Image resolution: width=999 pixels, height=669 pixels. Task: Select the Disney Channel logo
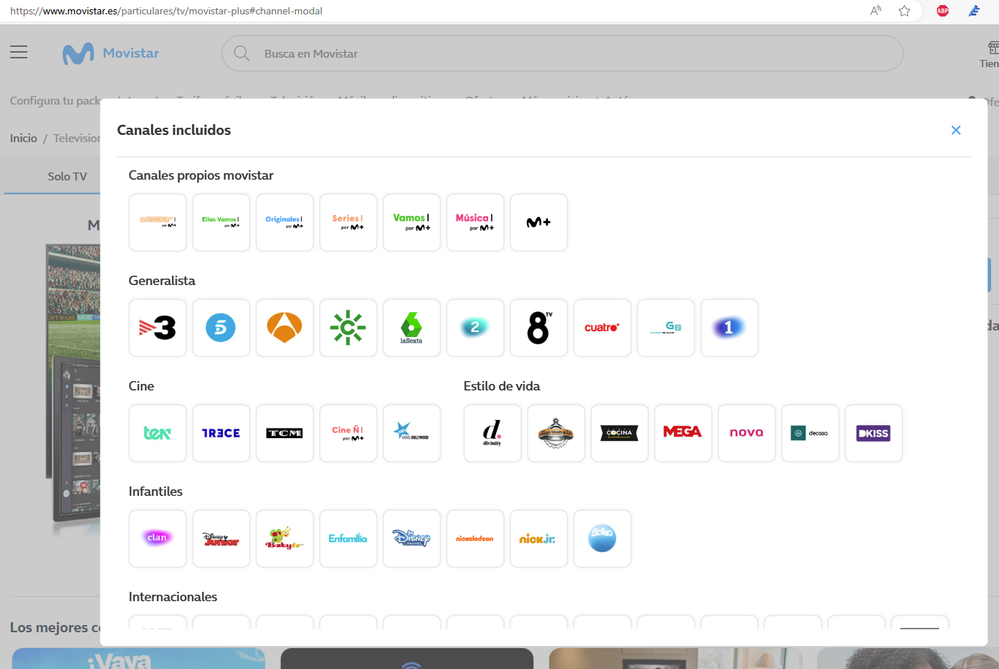[x=411, y=538]
